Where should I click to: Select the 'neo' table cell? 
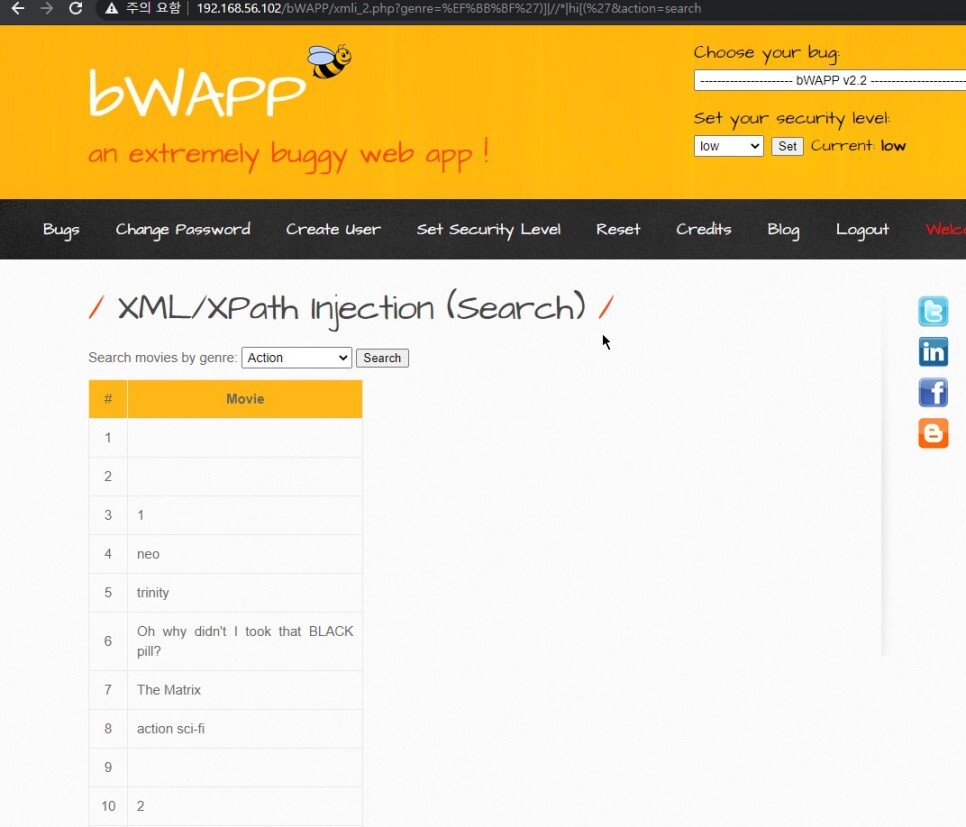pyautogui.click(x=245, y=554)
